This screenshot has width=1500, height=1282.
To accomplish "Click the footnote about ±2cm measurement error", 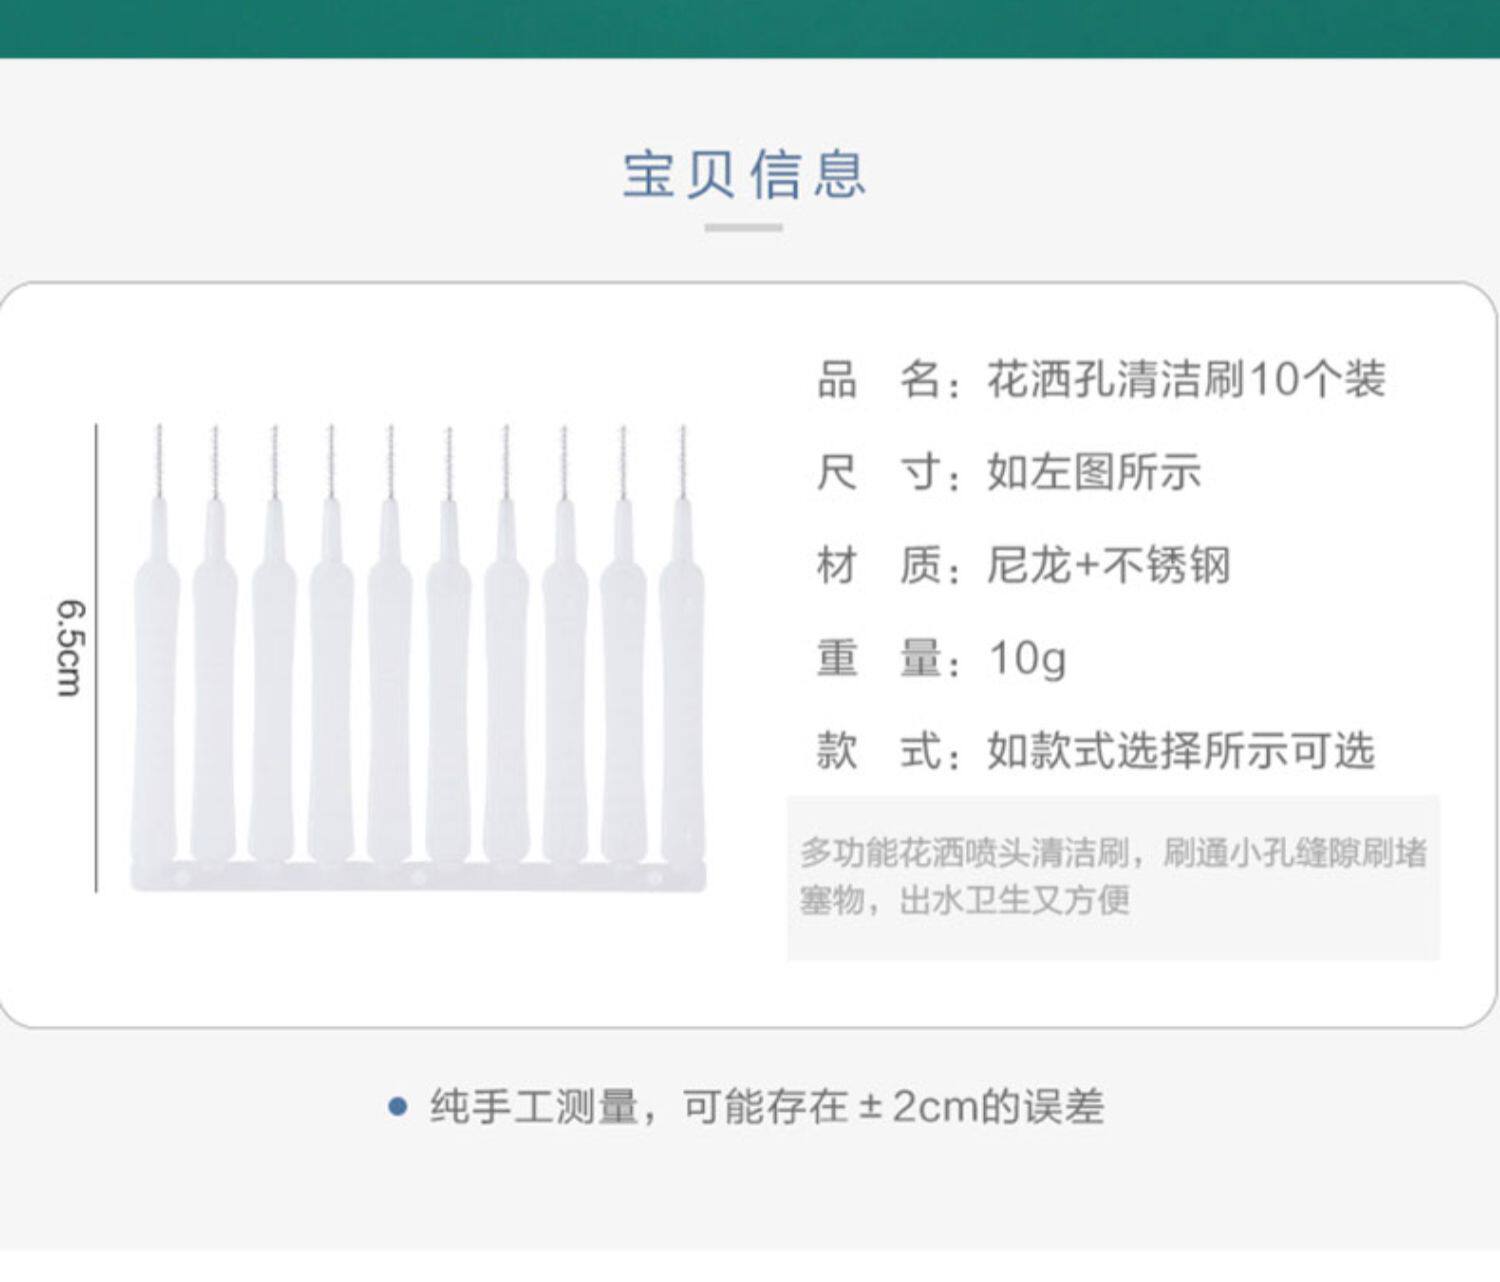I will (767, 1107).
